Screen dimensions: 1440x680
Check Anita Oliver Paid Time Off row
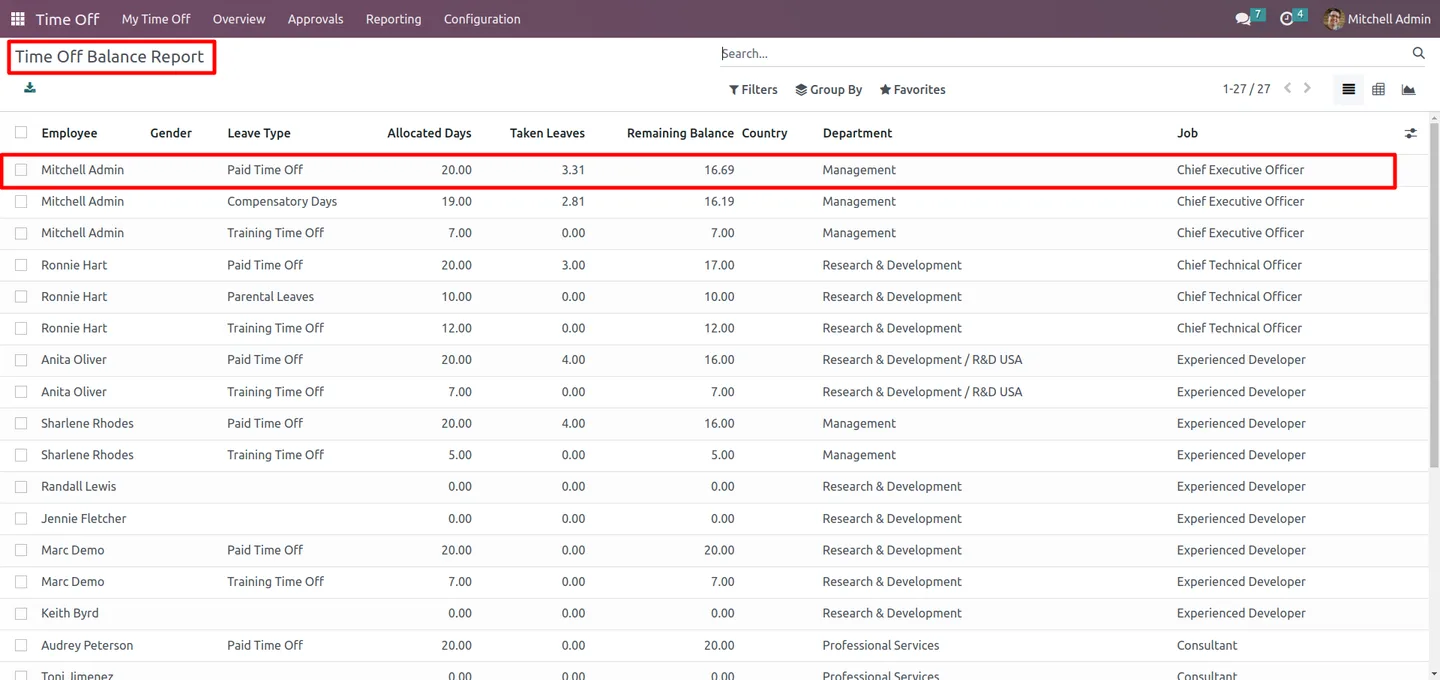pyautogui.click(x=21, y=360)
